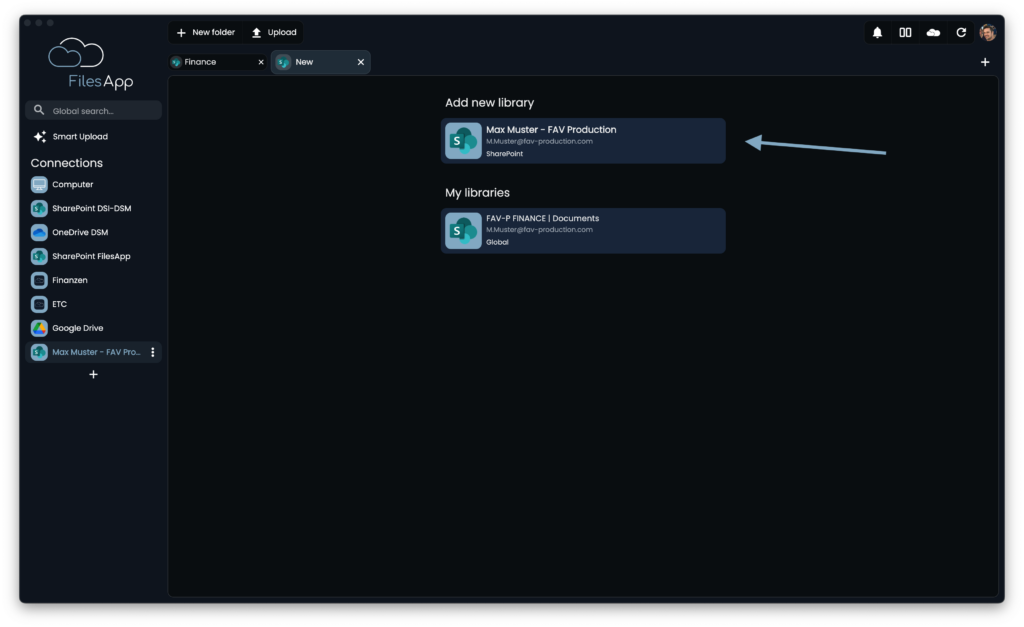Refresh using the reload icon
Image resolution: width=1024 pixels, height=627 pixels.
[x=961, y=33]
